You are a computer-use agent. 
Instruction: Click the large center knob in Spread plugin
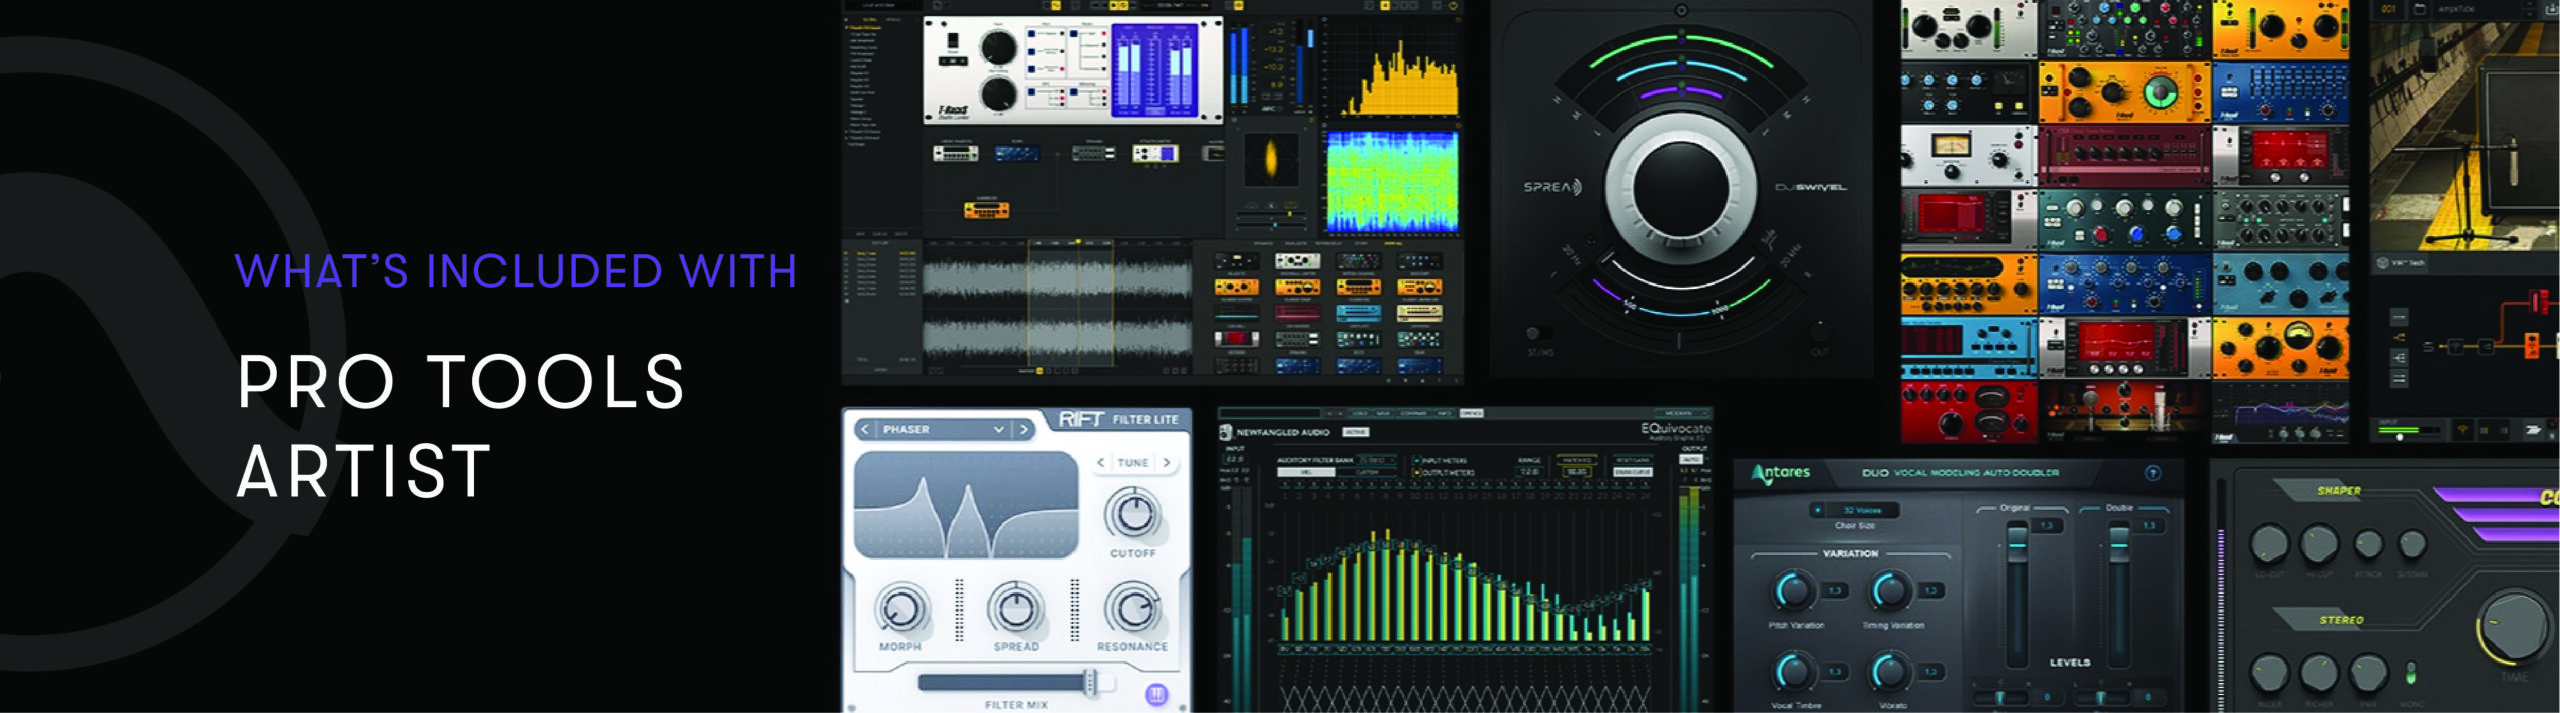(1680, 187)
